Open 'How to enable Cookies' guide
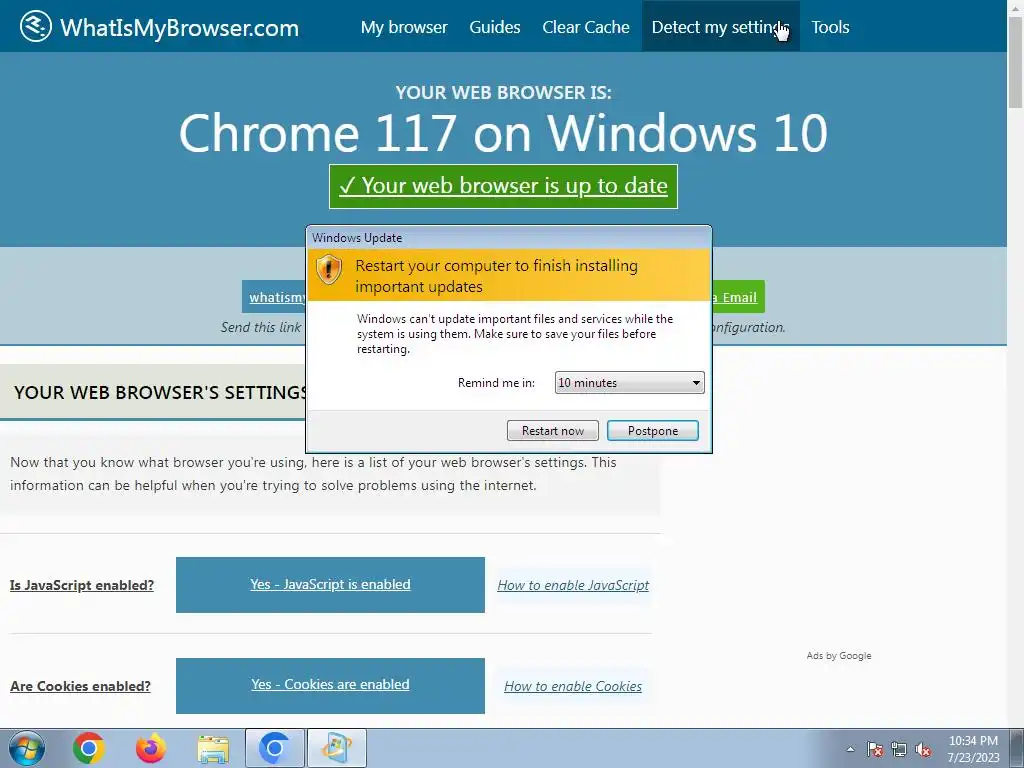 coord(573,686)
